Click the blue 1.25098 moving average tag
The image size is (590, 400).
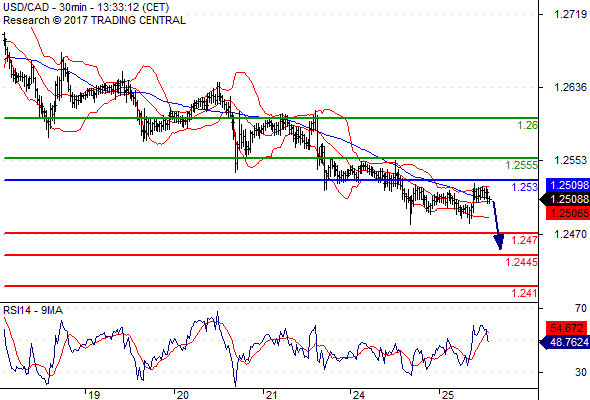pyautogui.click(x=568, y=185)
